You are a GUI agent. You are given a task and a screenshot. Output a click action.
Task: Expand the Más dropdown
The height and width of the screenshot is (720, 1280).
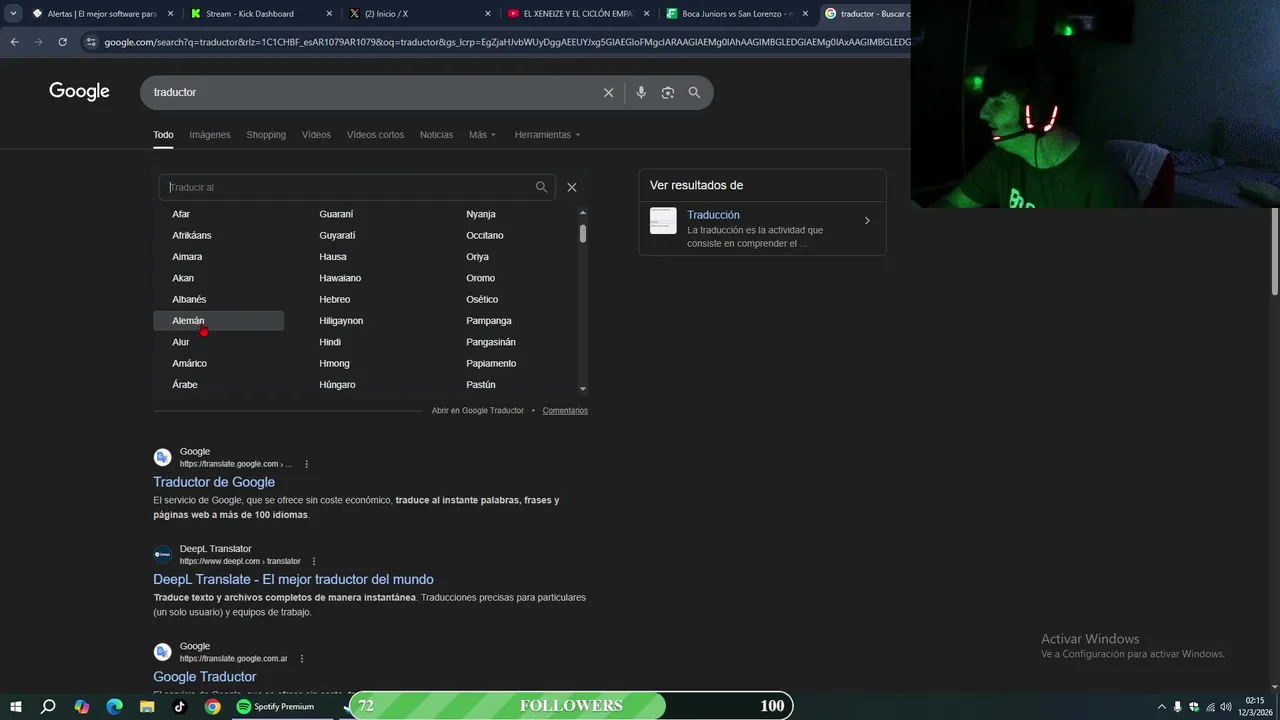pyautogui.click(x=482, y=135)
